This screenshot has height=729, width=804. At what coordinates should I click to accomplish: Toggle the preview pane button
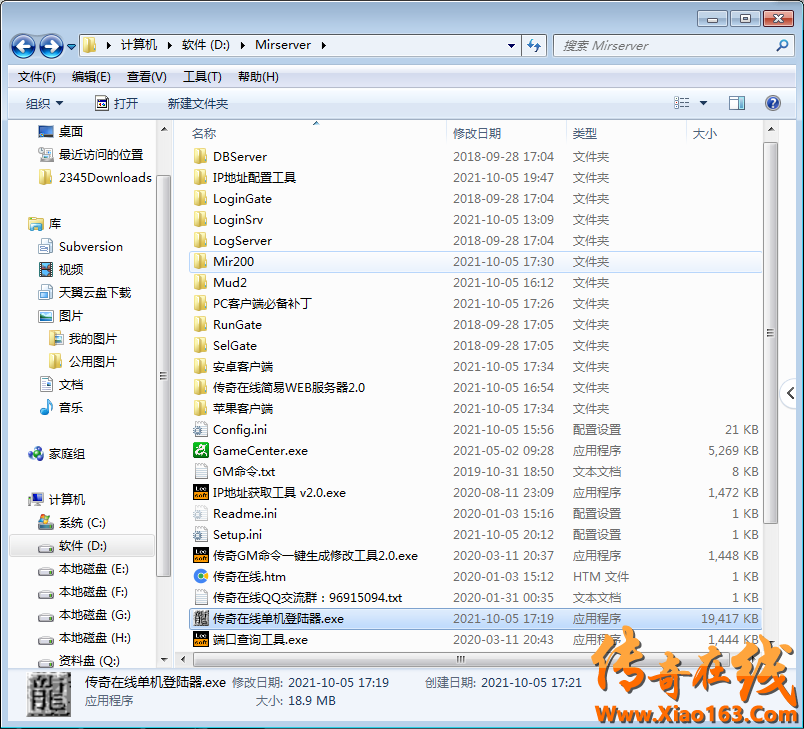737,104
